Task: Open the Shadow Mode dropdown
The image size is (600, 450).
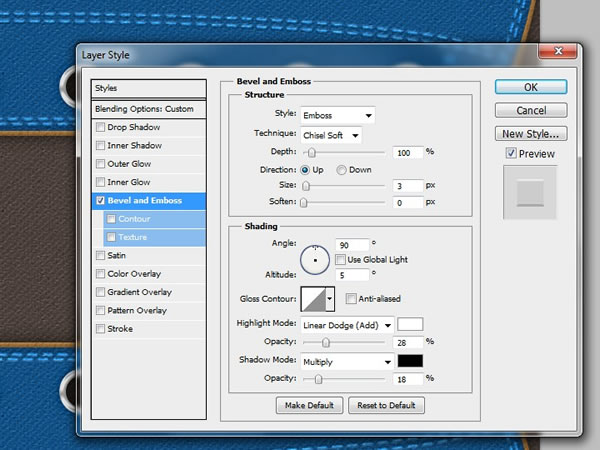Action: 347,362
